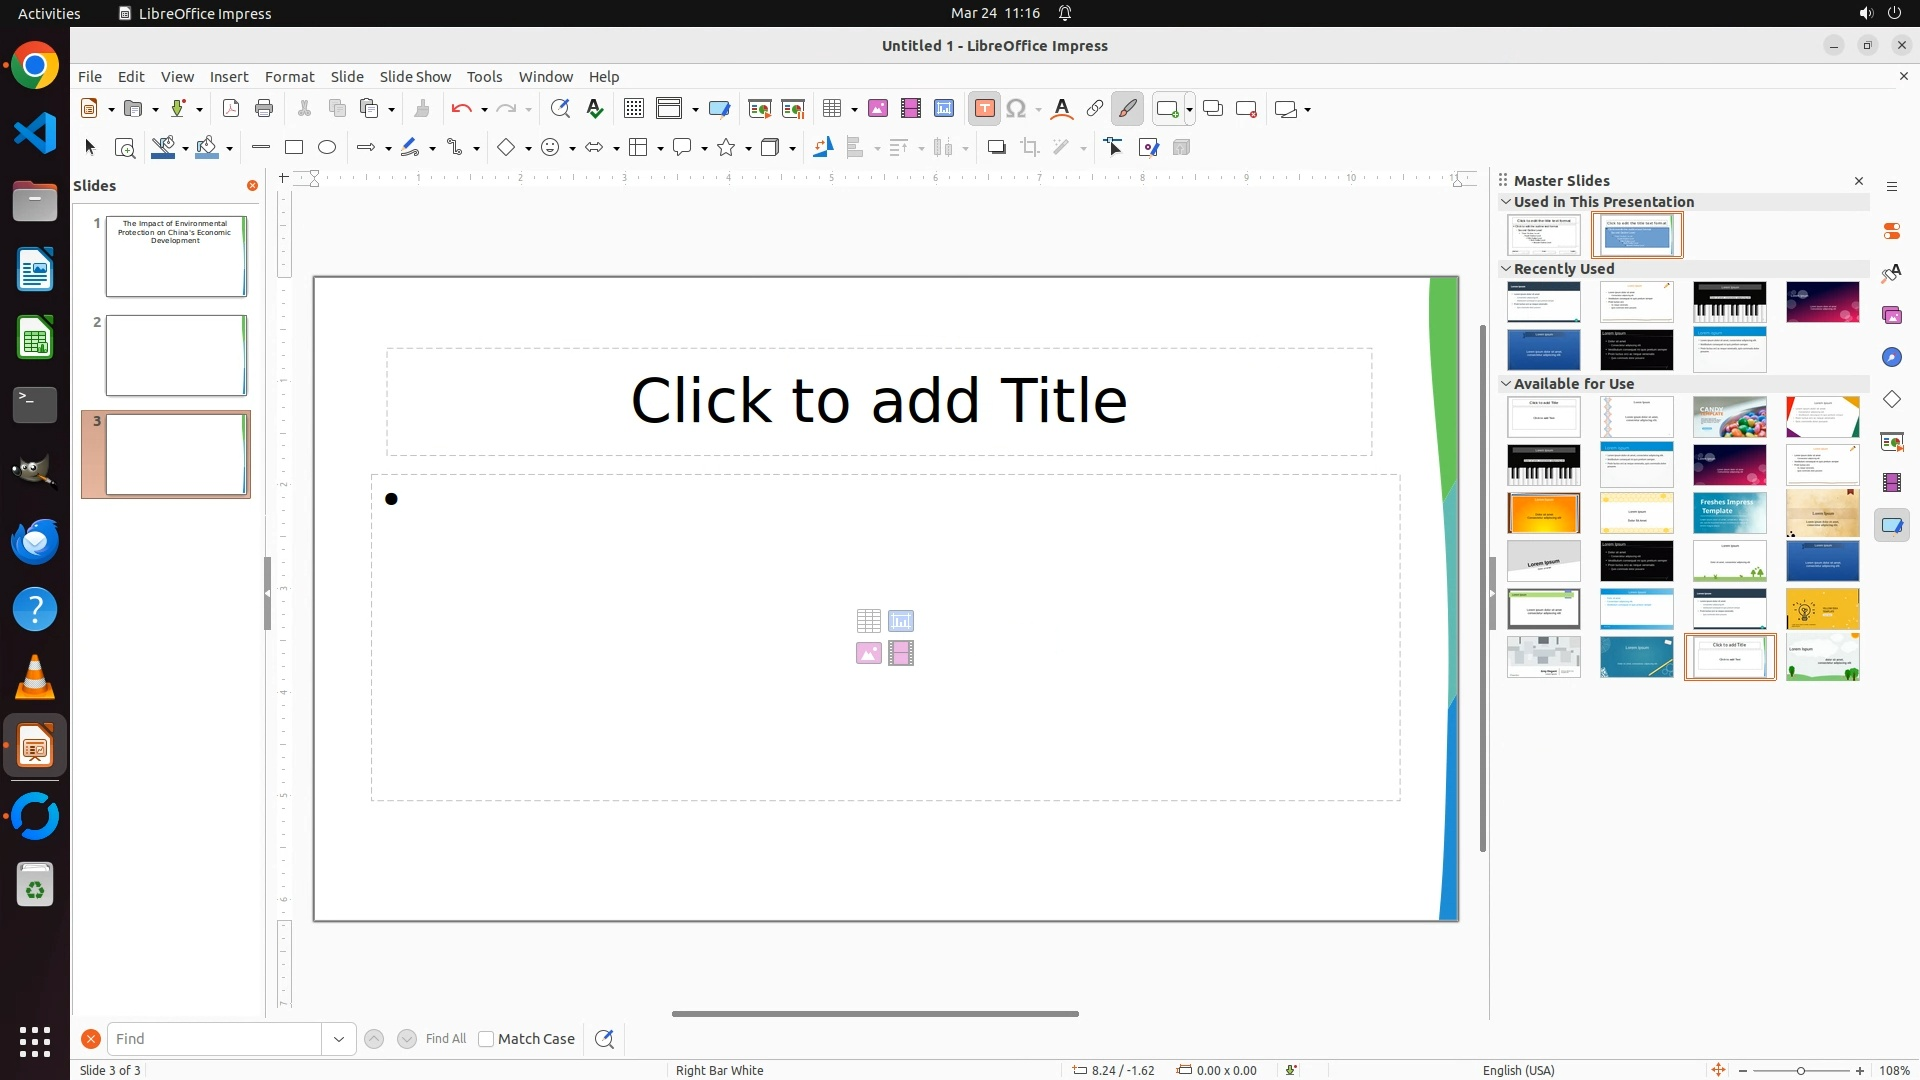
Task: Toggle the Display Grid button
Action: click(634, 109)
